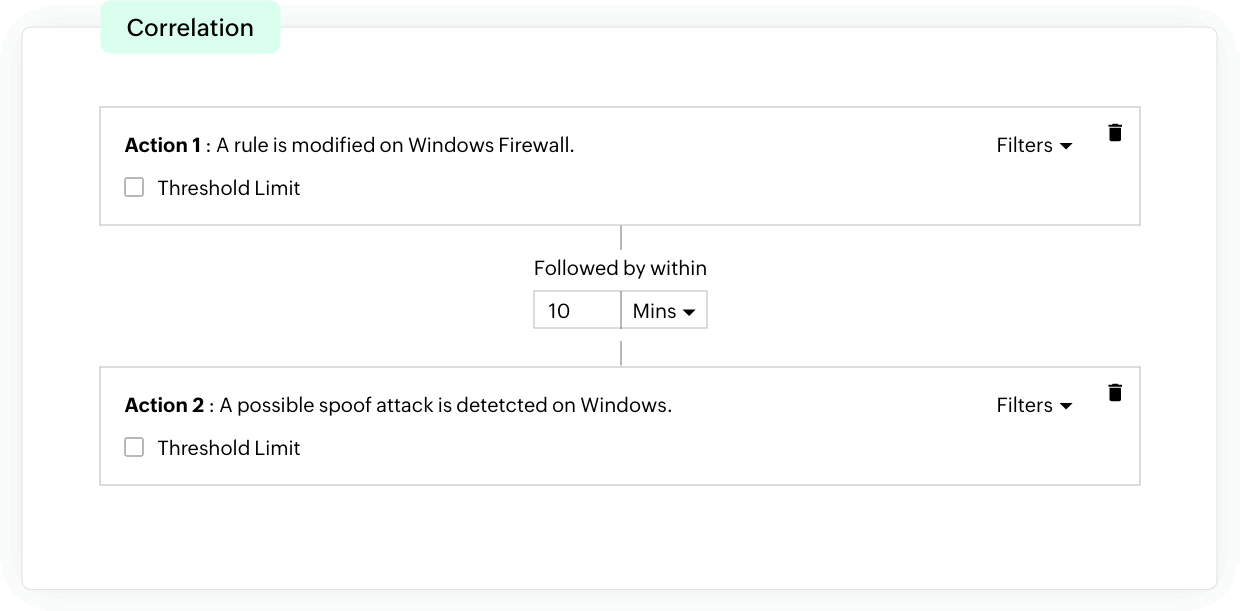The image size is (1240, 611).
Task: Click the bold Action 2 heading
Action: click(164, 405)
